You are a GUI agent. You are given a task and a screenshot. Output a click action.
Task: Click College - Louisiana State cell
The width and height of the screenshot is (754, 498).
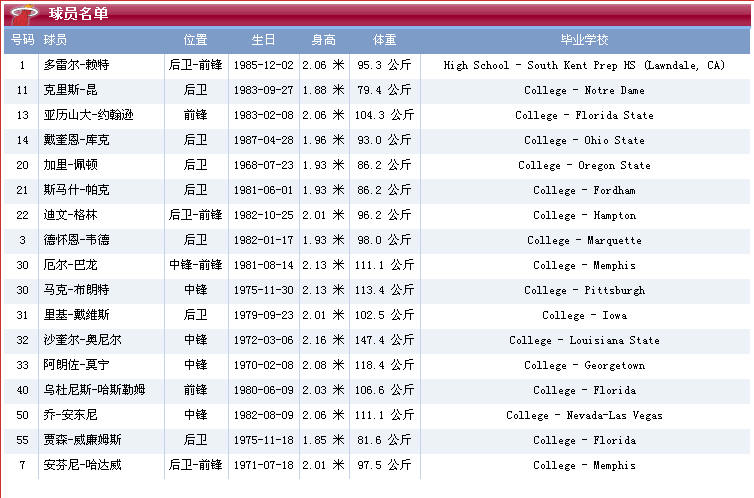tap(584, 340)
